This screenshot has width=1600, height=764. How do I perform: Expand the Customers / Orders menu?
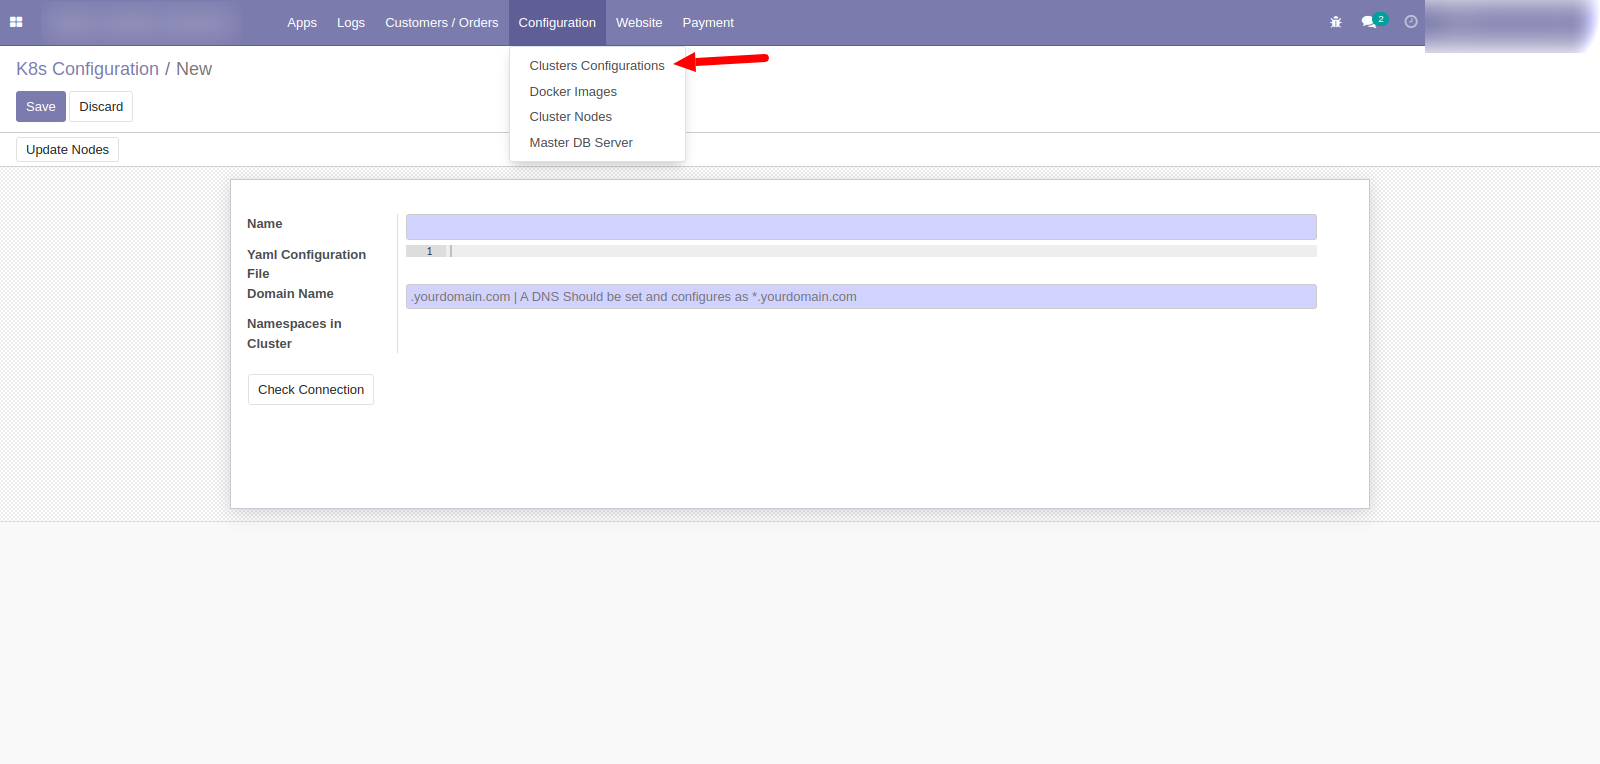(x=441, y=23)
